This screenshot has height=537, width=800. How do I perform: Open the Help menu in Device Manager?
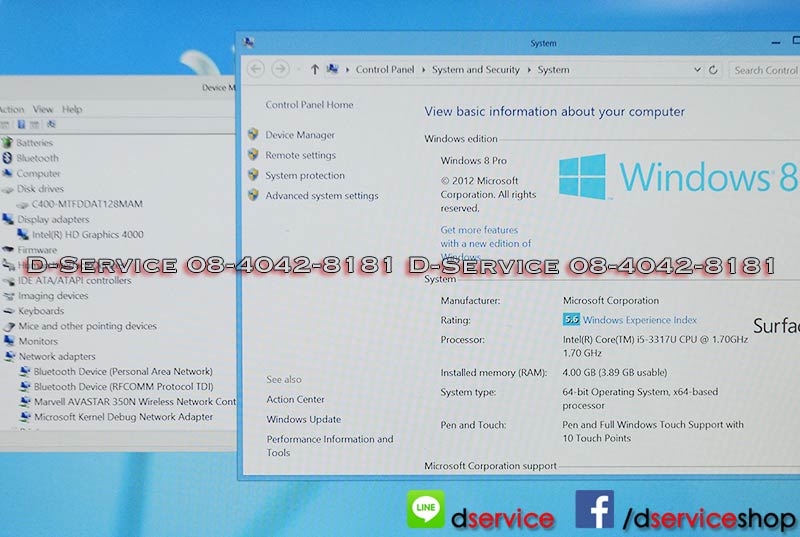point(72,109)
